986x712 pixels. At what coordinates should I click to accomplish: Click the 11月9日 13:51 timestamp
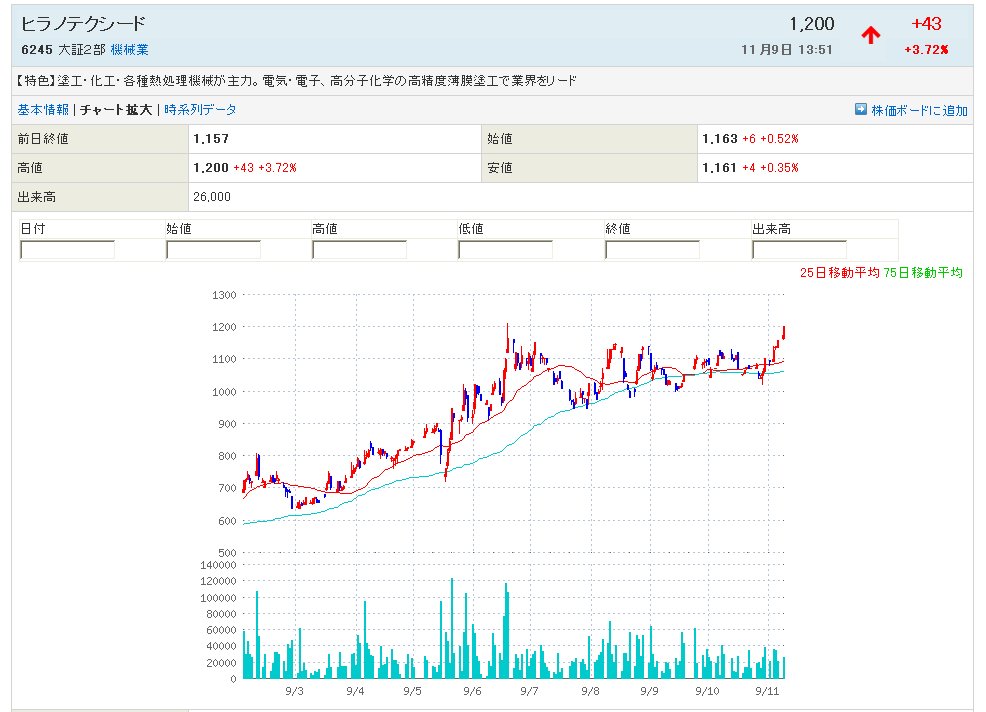pos(787,50)
